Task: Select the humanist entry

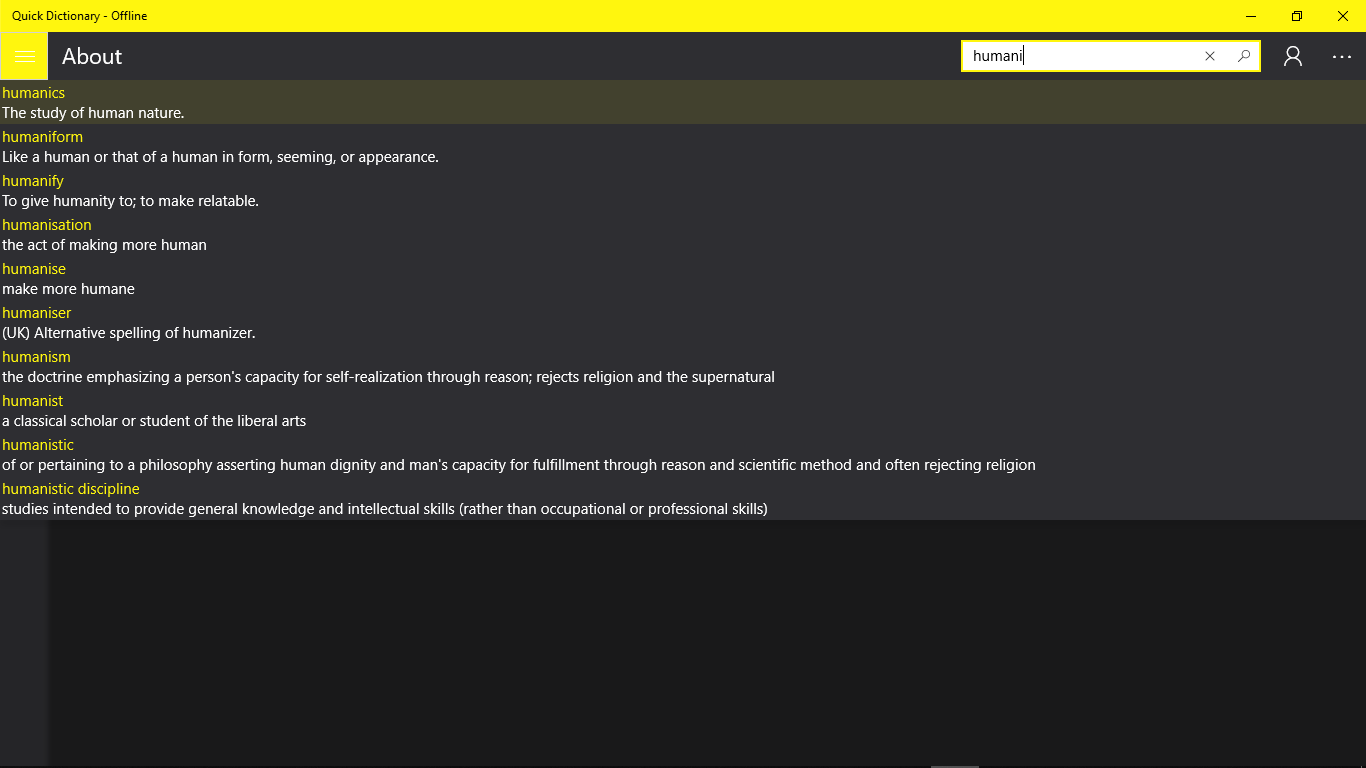Action: pos(683,410)
